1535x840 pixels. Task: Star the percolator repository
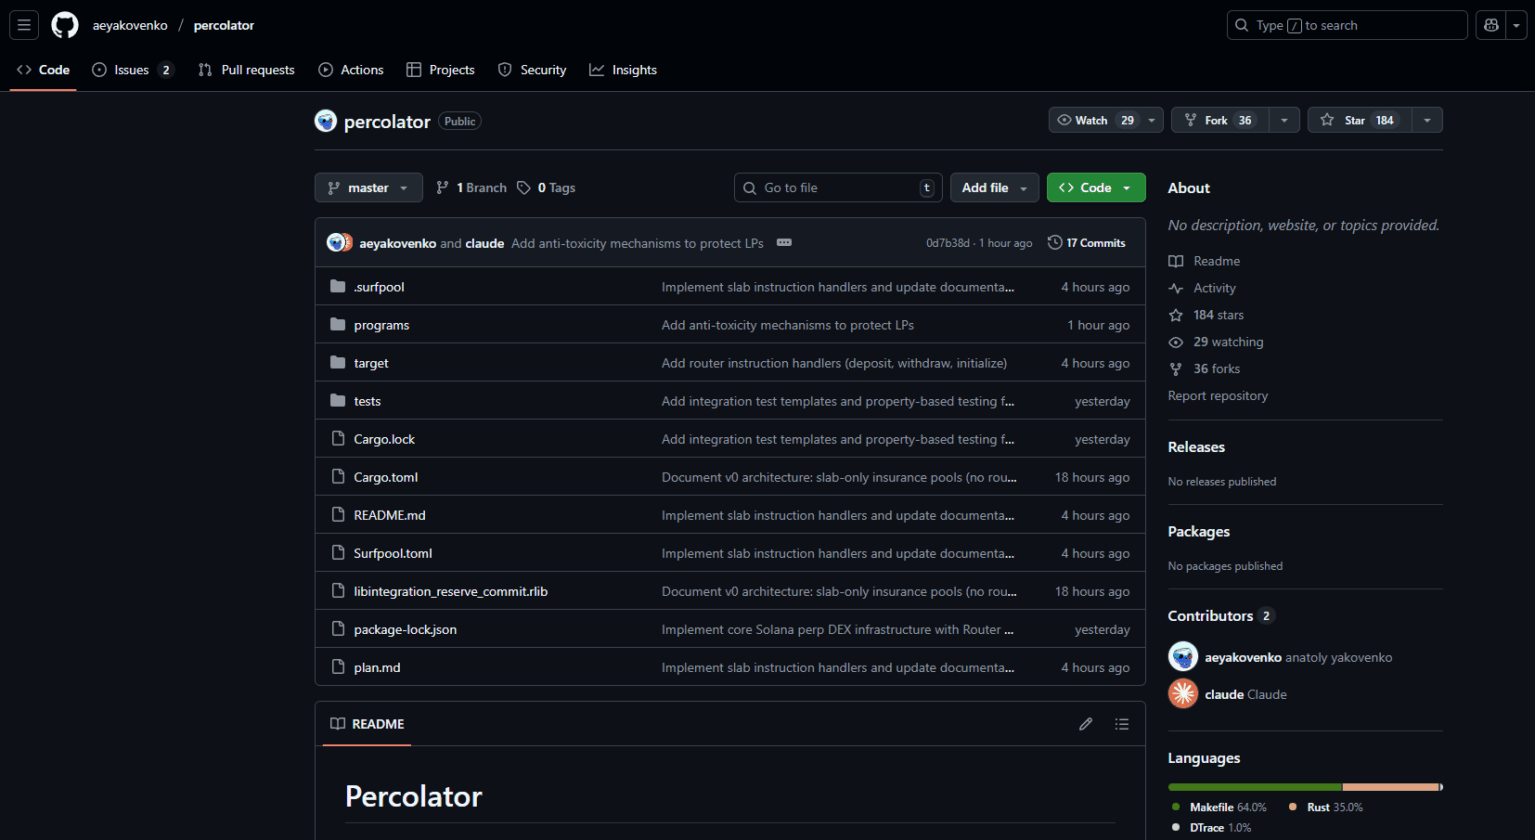(1360, 120)
